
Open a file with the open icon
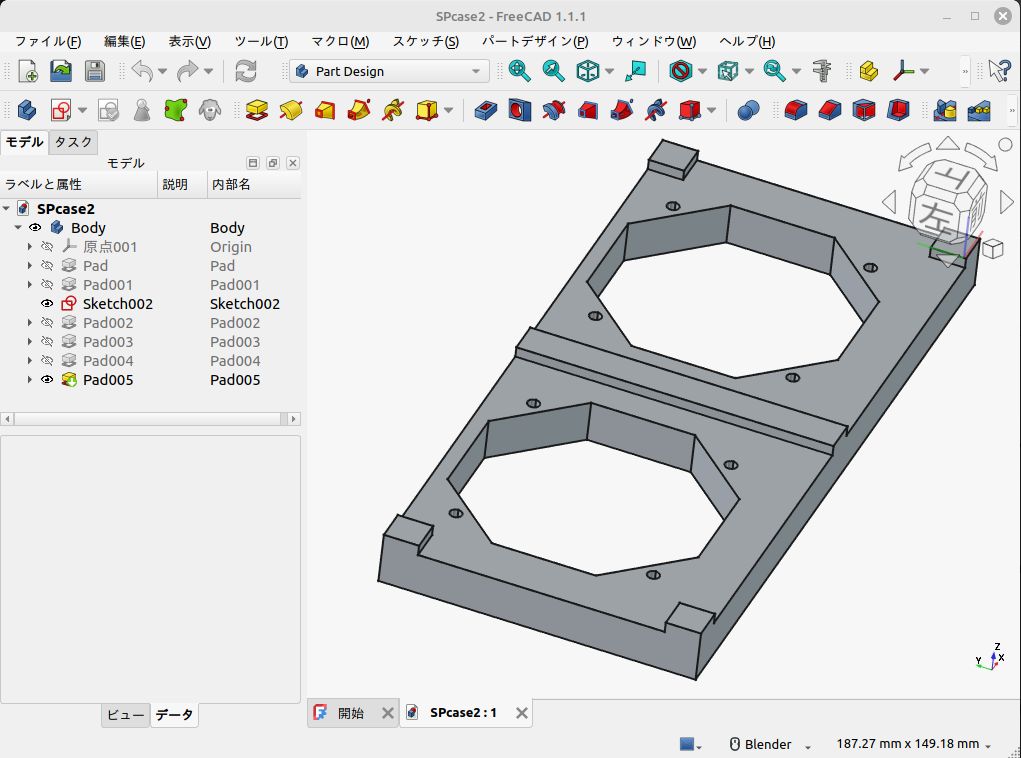point(61,71)
